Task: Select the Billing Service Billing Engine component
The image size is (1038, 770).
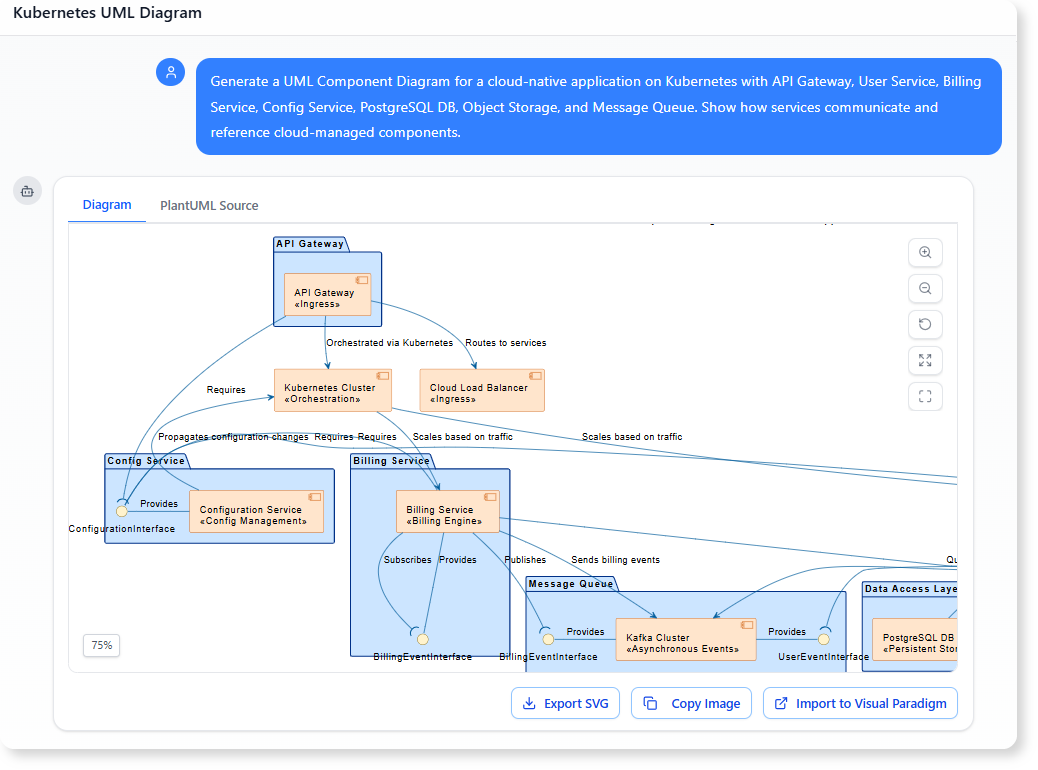Action: 447,510
